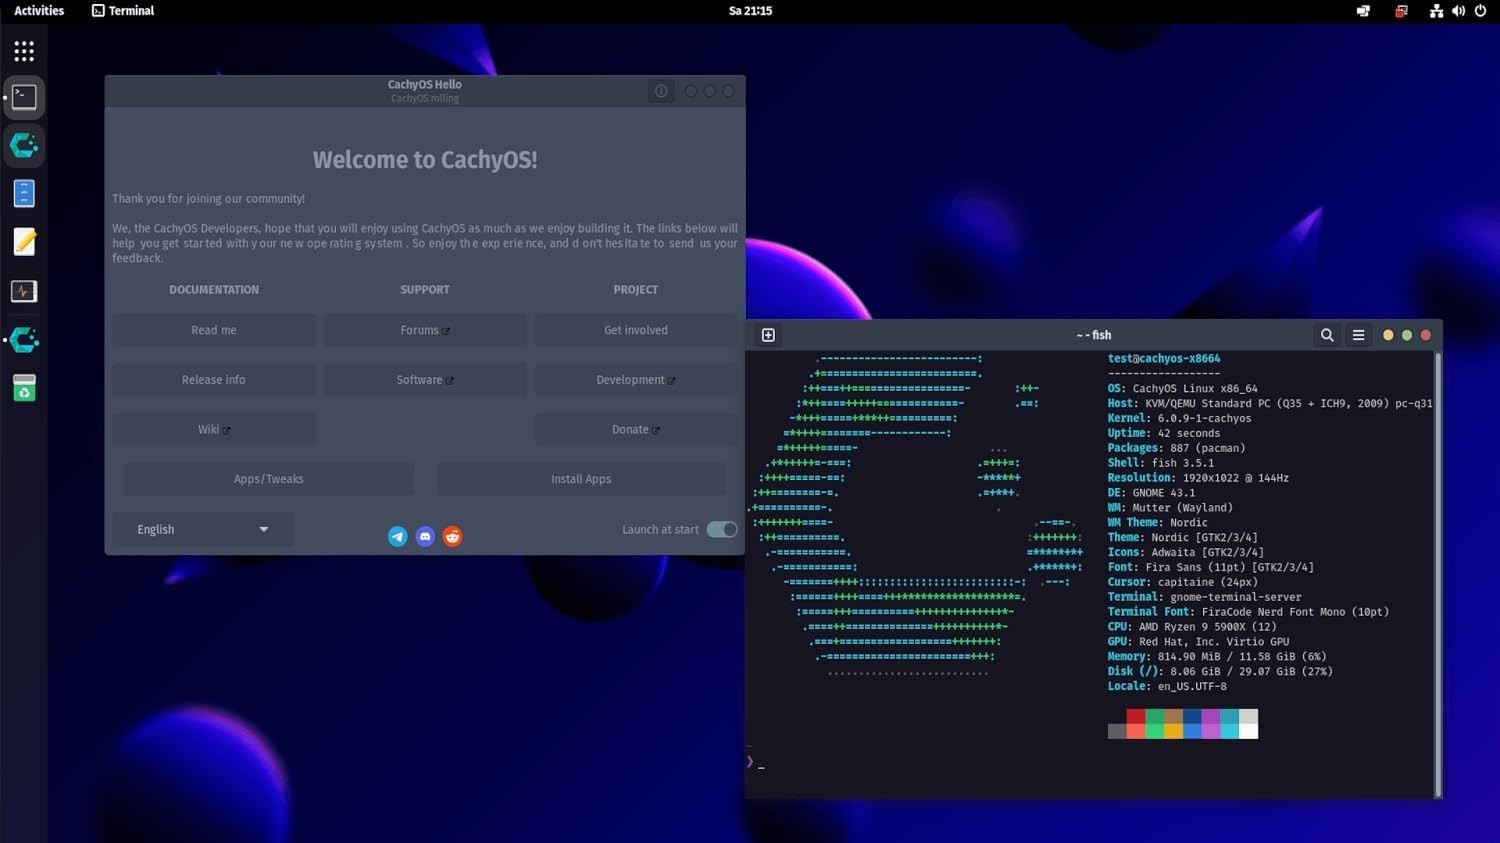Click the first teal CachyOS icon in dock
The height and width of the screenshot is (843, 1500).
(24, 146)
